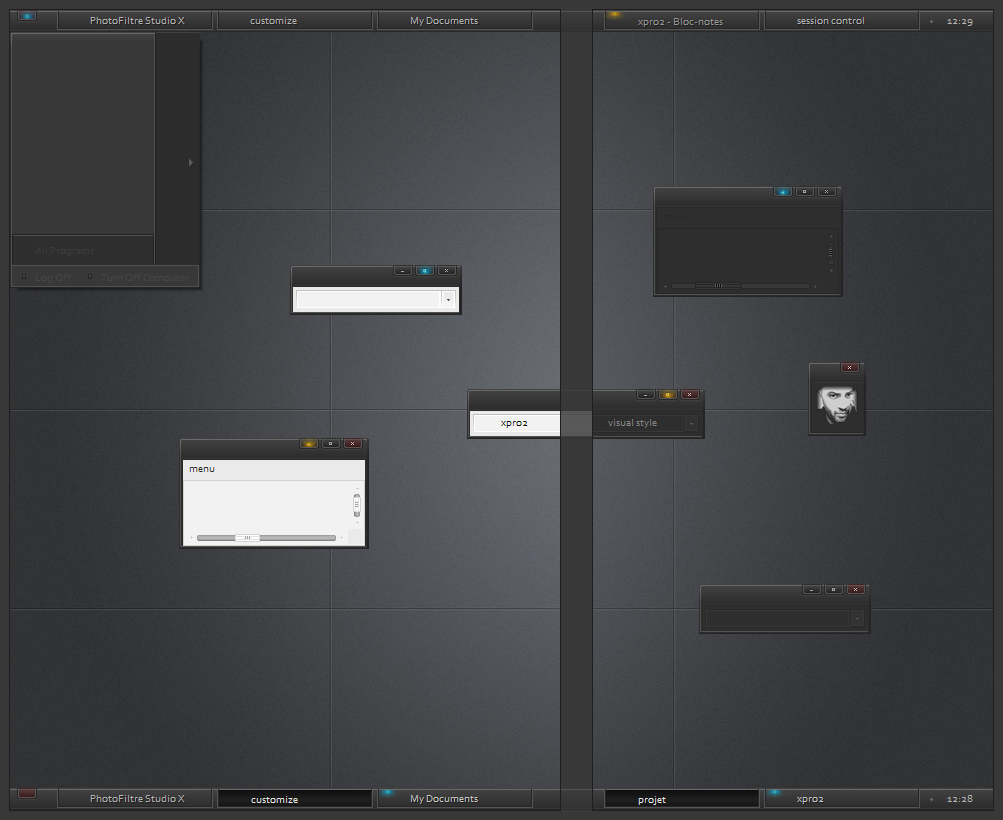
Task: Close the dark menu window
Action: point(826,192)
